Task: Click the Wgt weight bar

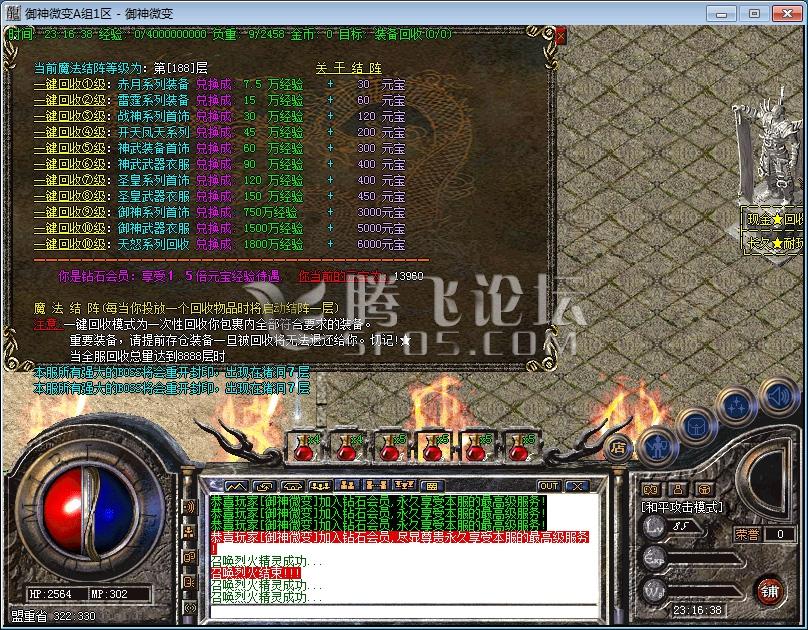Action: point(694,590)
